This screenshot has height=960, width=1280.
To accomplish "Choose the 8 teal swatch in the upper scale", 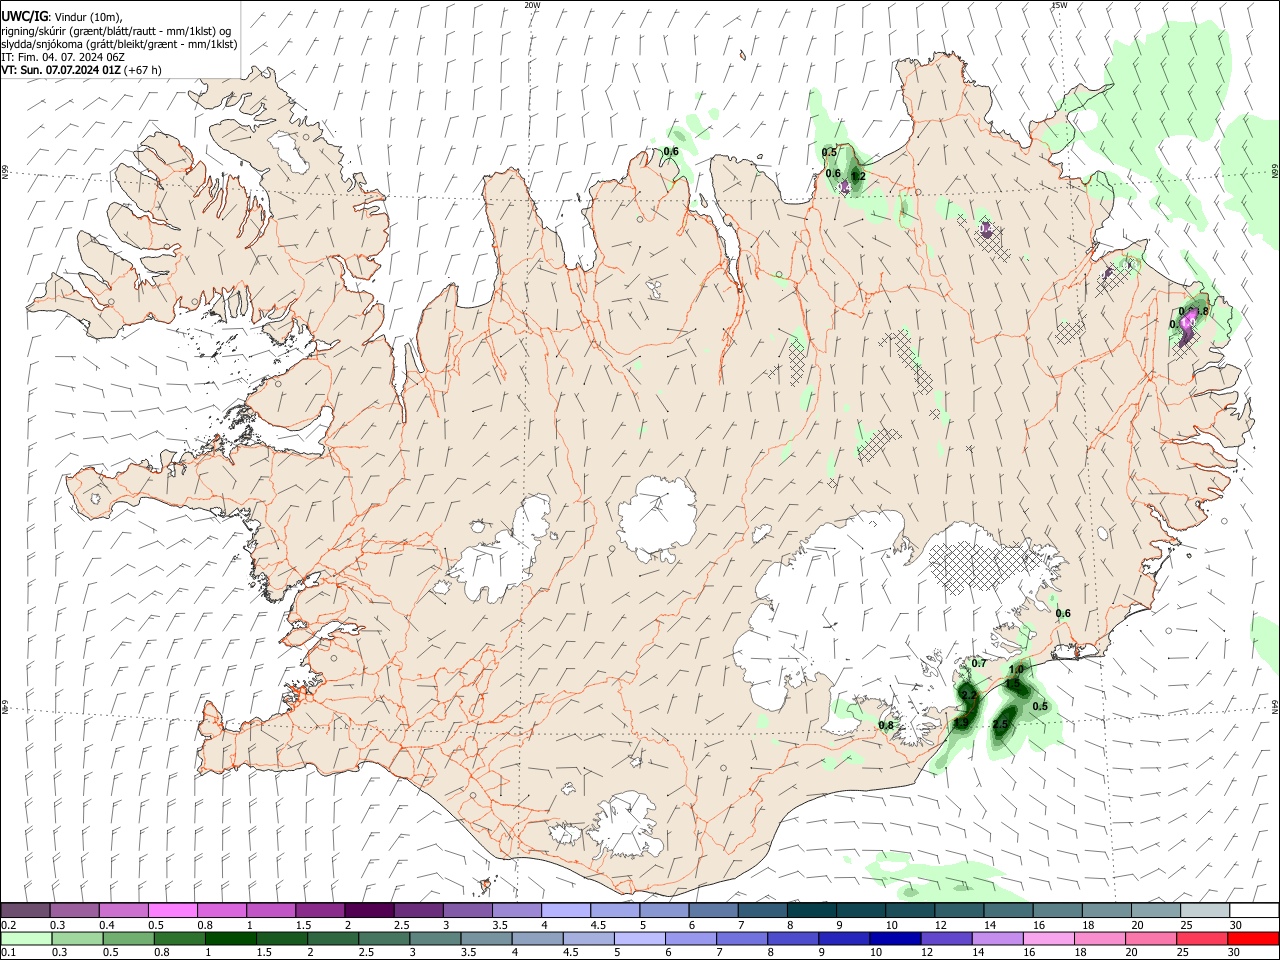I will tap(810, 911).
